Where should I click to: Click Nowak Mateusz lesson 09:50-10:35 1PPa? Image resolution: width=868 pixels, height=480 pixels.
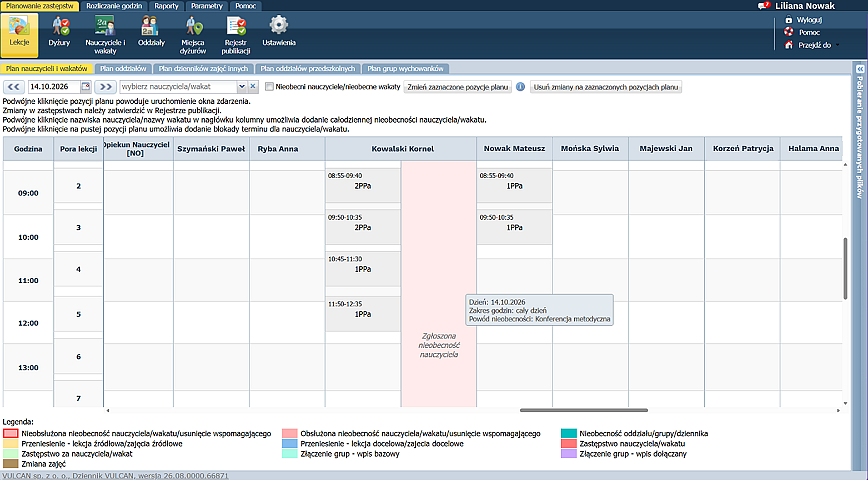(514, 228)
